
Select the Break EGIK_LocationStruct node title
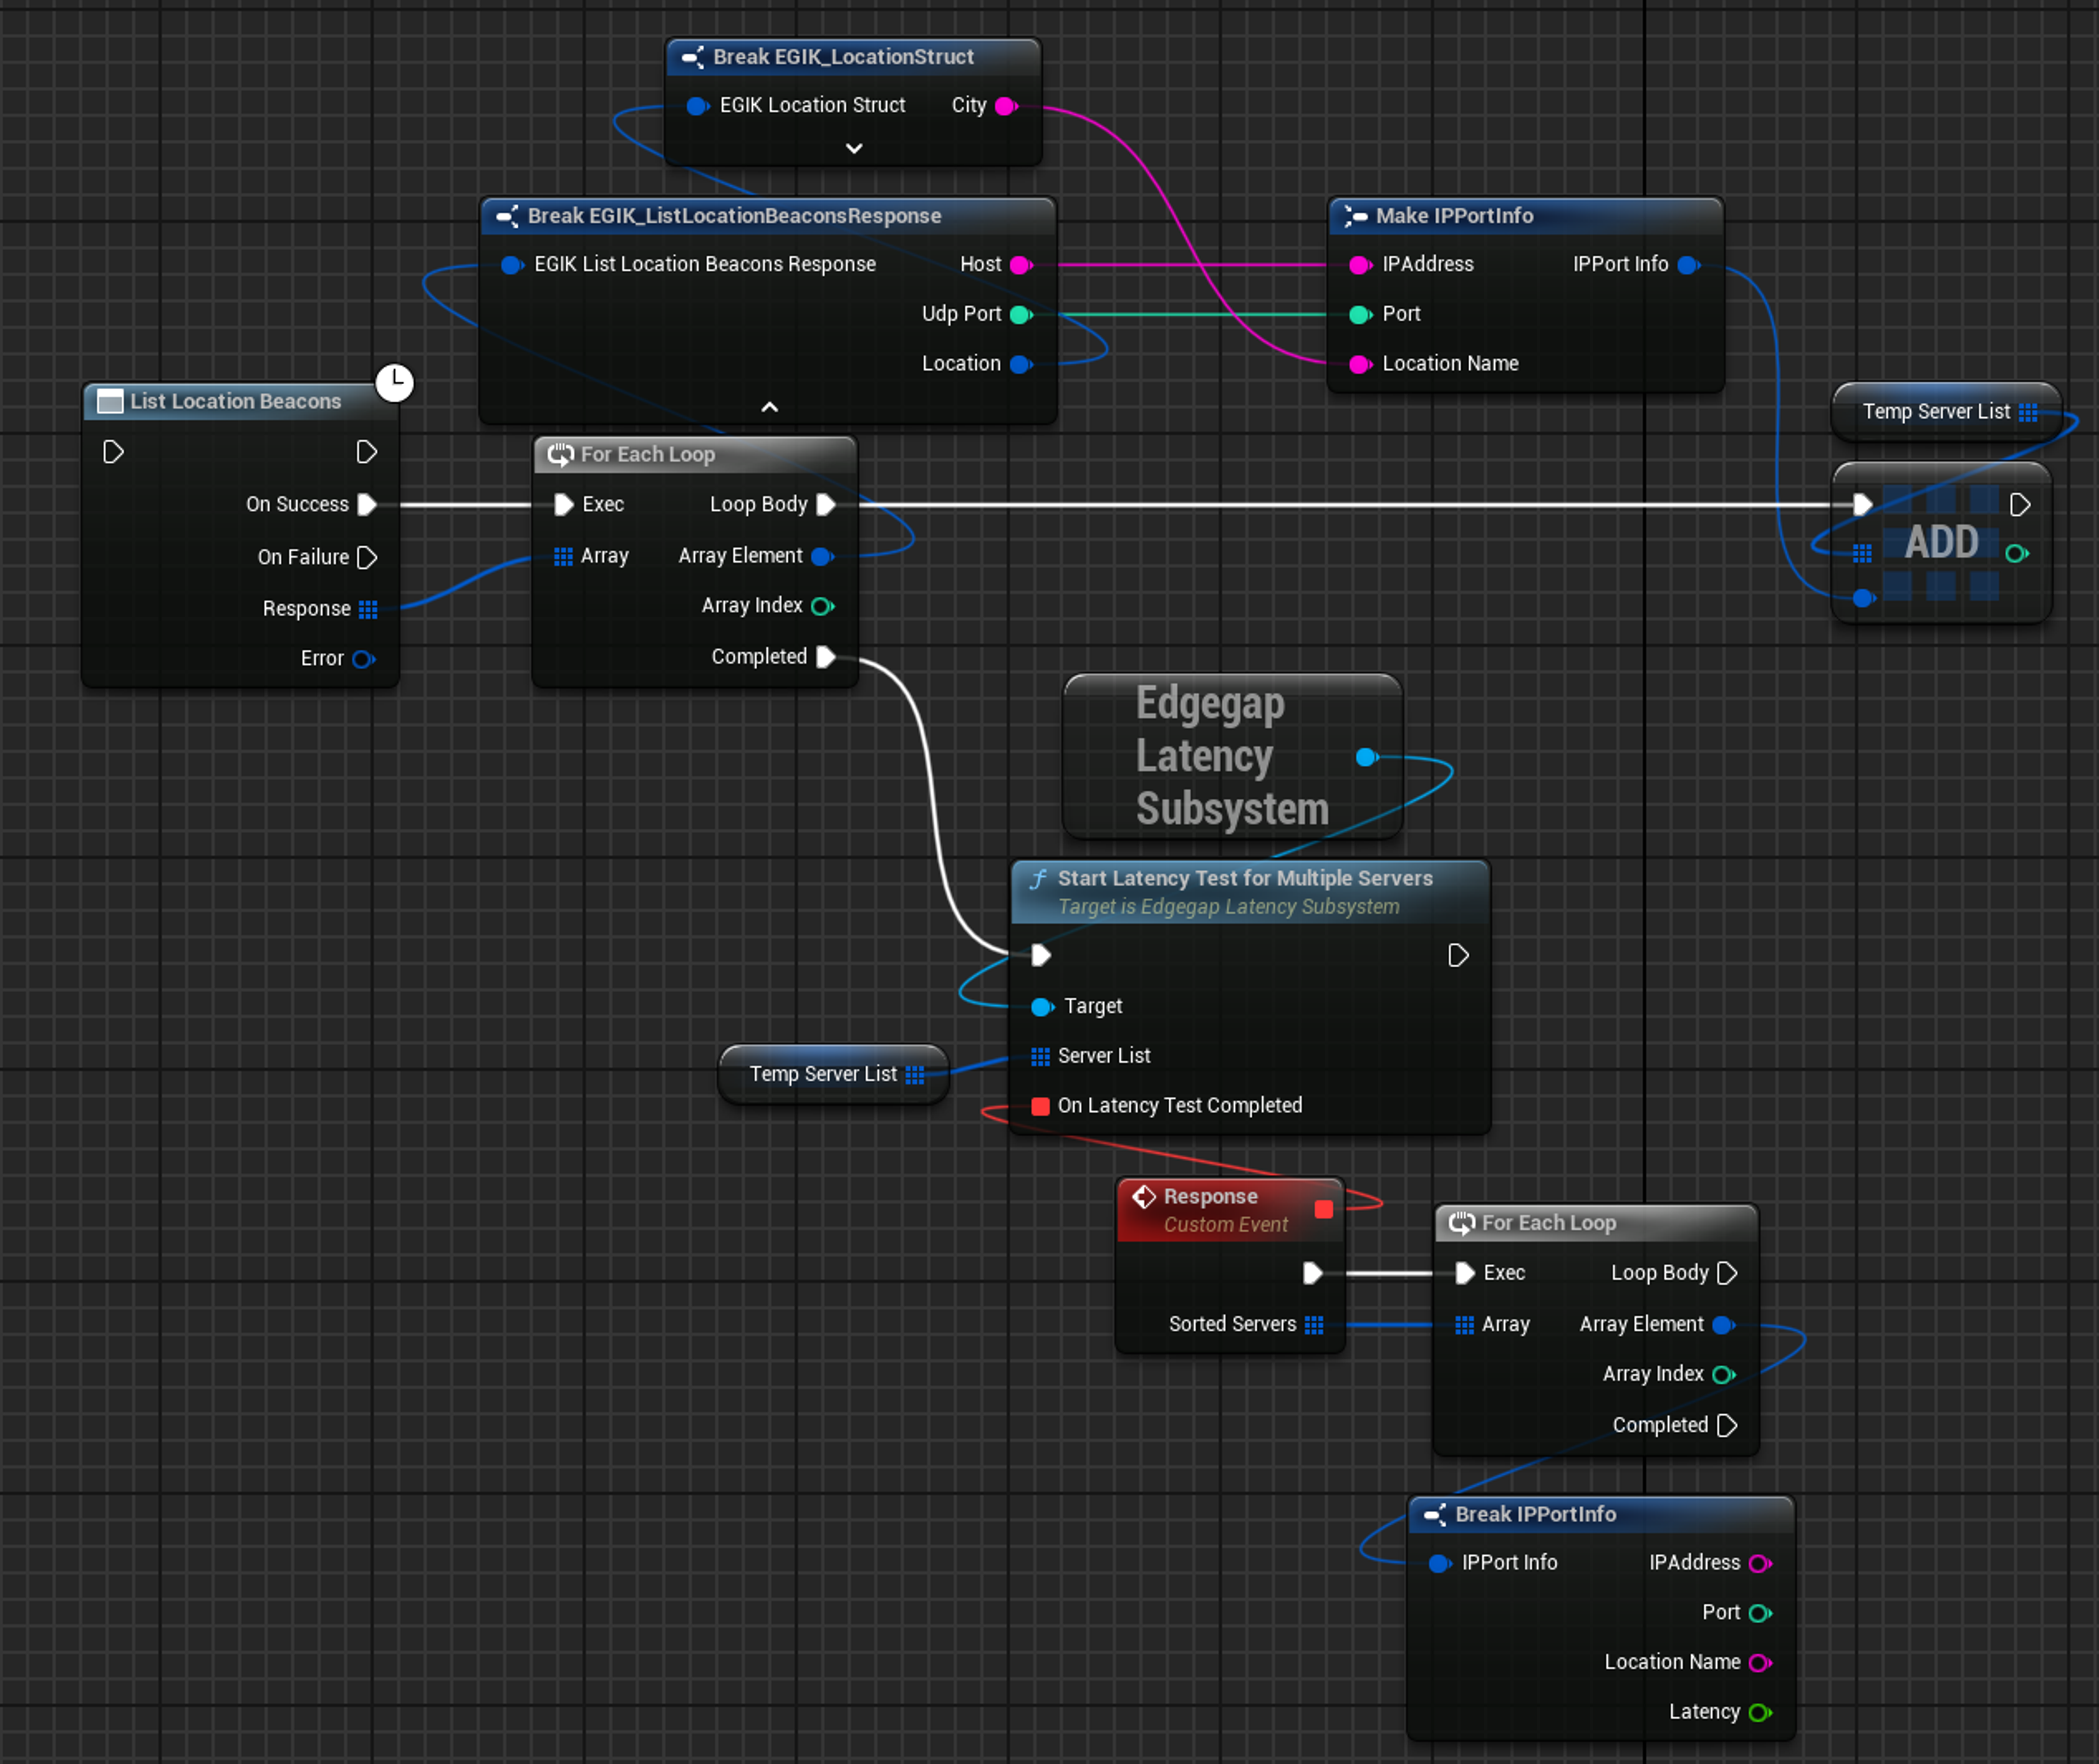coord(843,57)
